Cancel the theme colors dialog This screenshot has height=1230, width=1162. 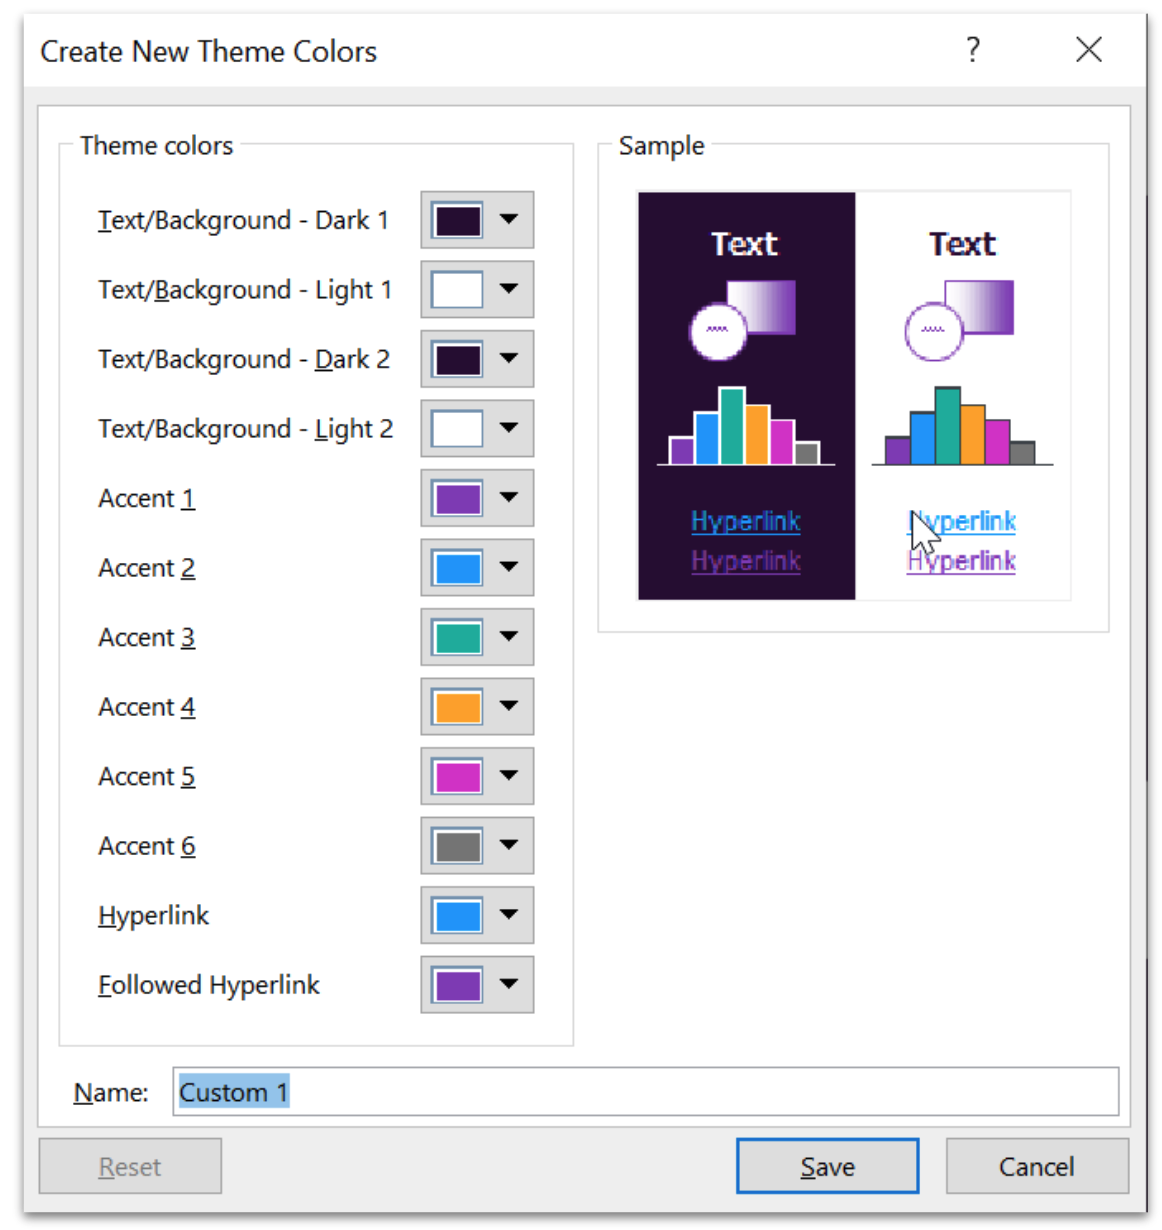tap(1037, 1166)
